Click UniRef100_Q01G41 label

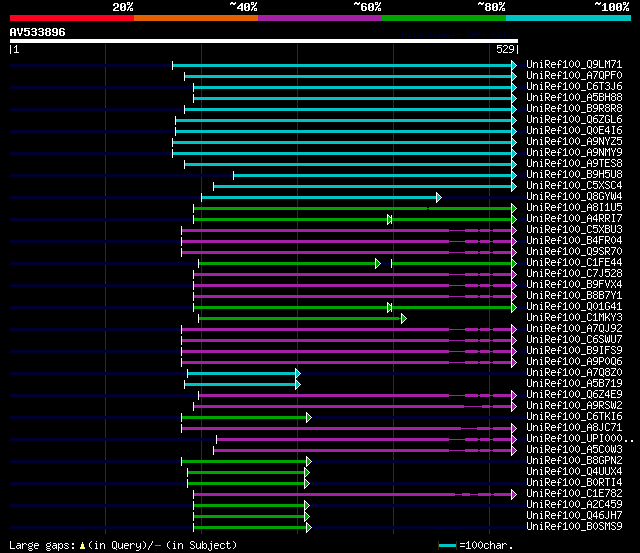[x=574, y=307]
